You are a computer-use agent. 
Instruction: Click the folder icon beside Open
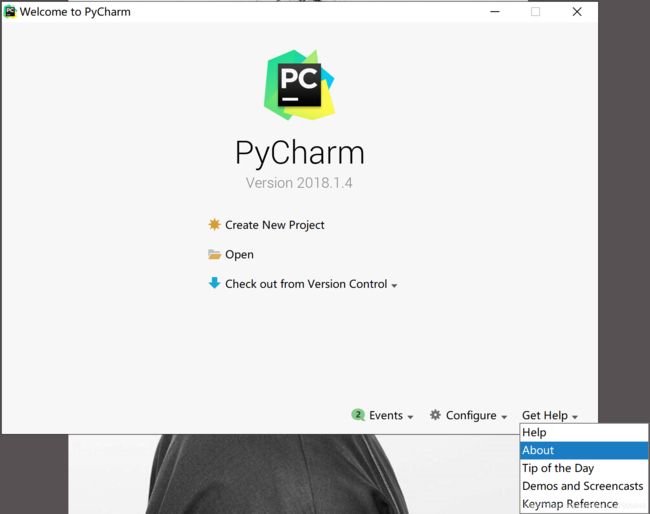pos(214,254)
